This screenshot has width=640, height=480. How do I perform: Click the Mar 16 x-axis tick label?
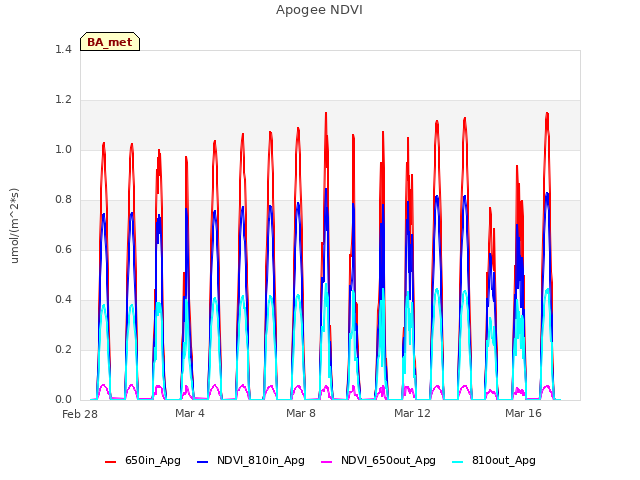(523, 413)
